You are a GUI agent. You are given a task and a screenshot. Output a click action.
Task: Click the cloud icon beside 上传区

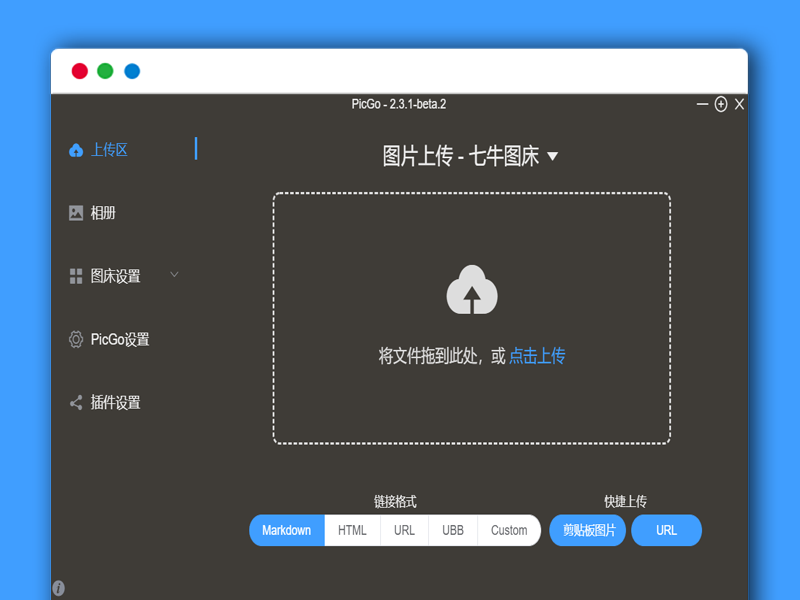tap(76, 150)
